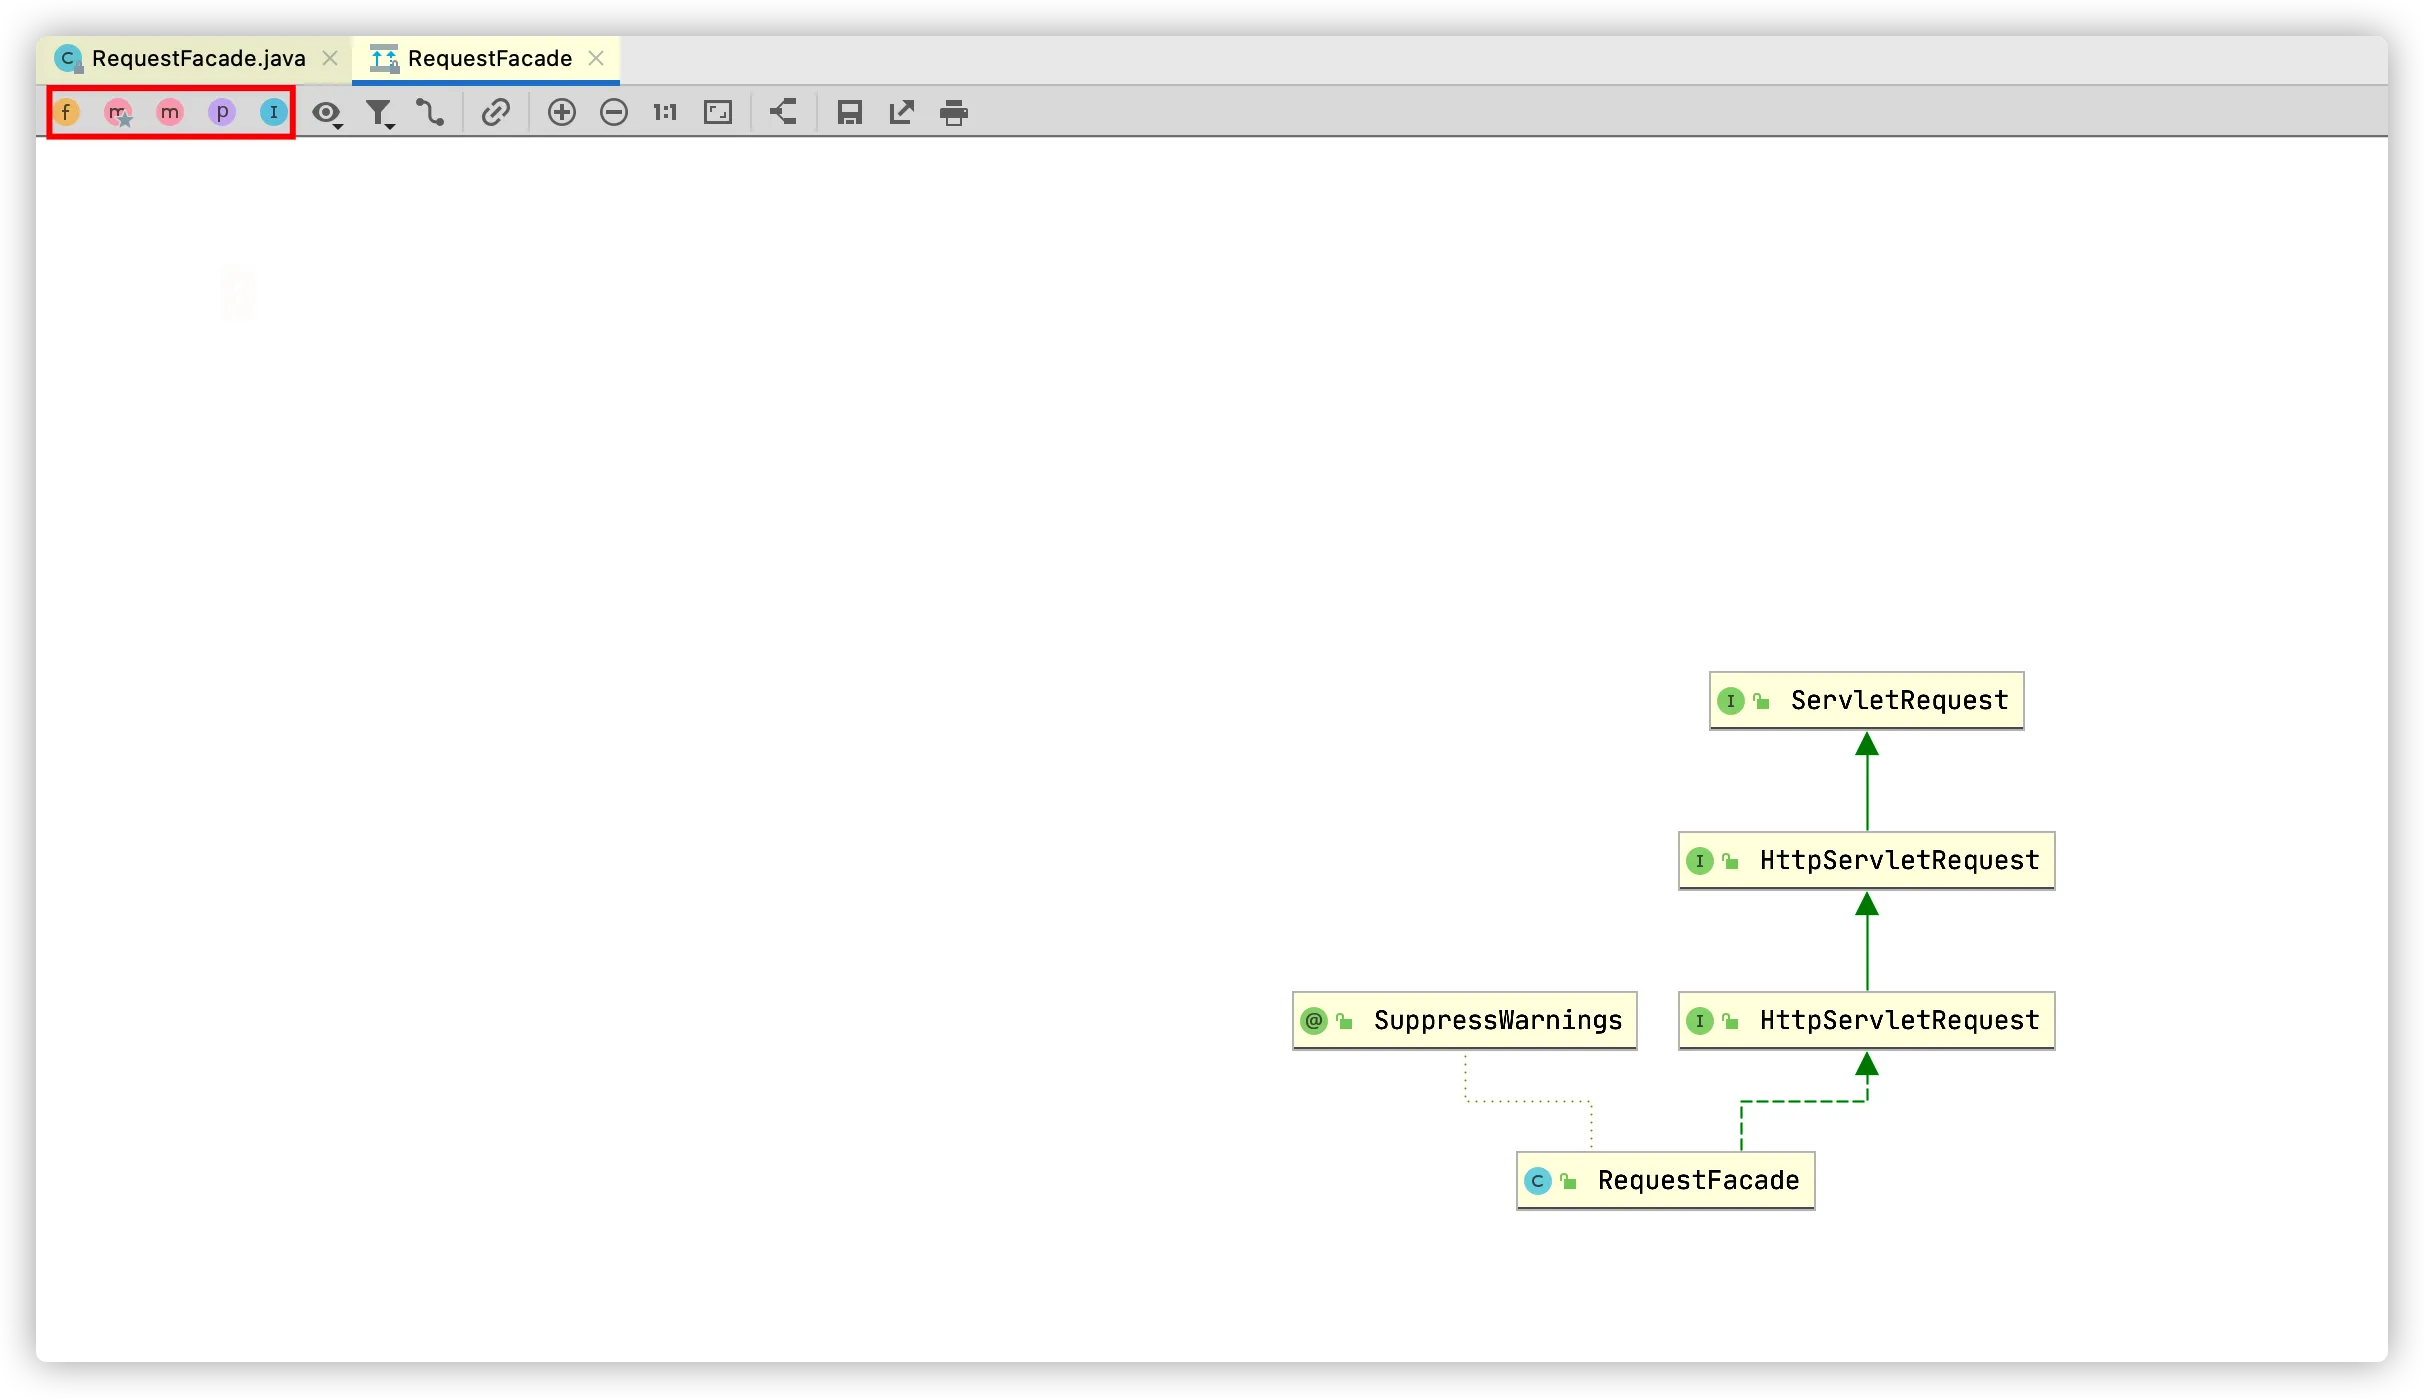2424x1398 pixels.
Task: Click the inheritance arrow into ServletRequest
Action: [1867, 781]
